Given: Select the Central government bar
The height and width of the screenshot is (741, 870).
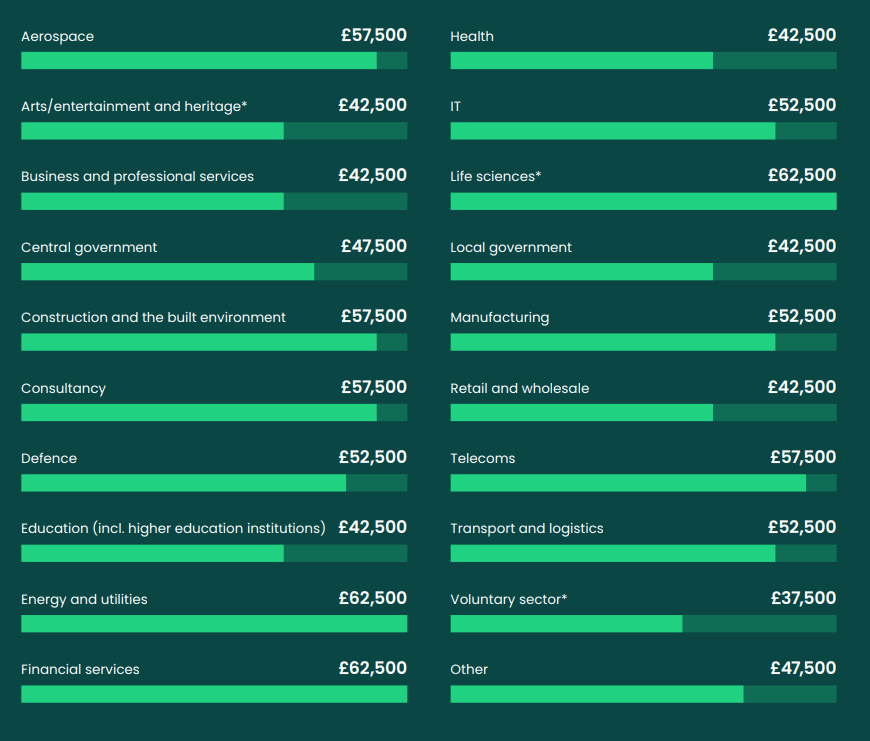Looking at the screenshot, I should [214, 272].
